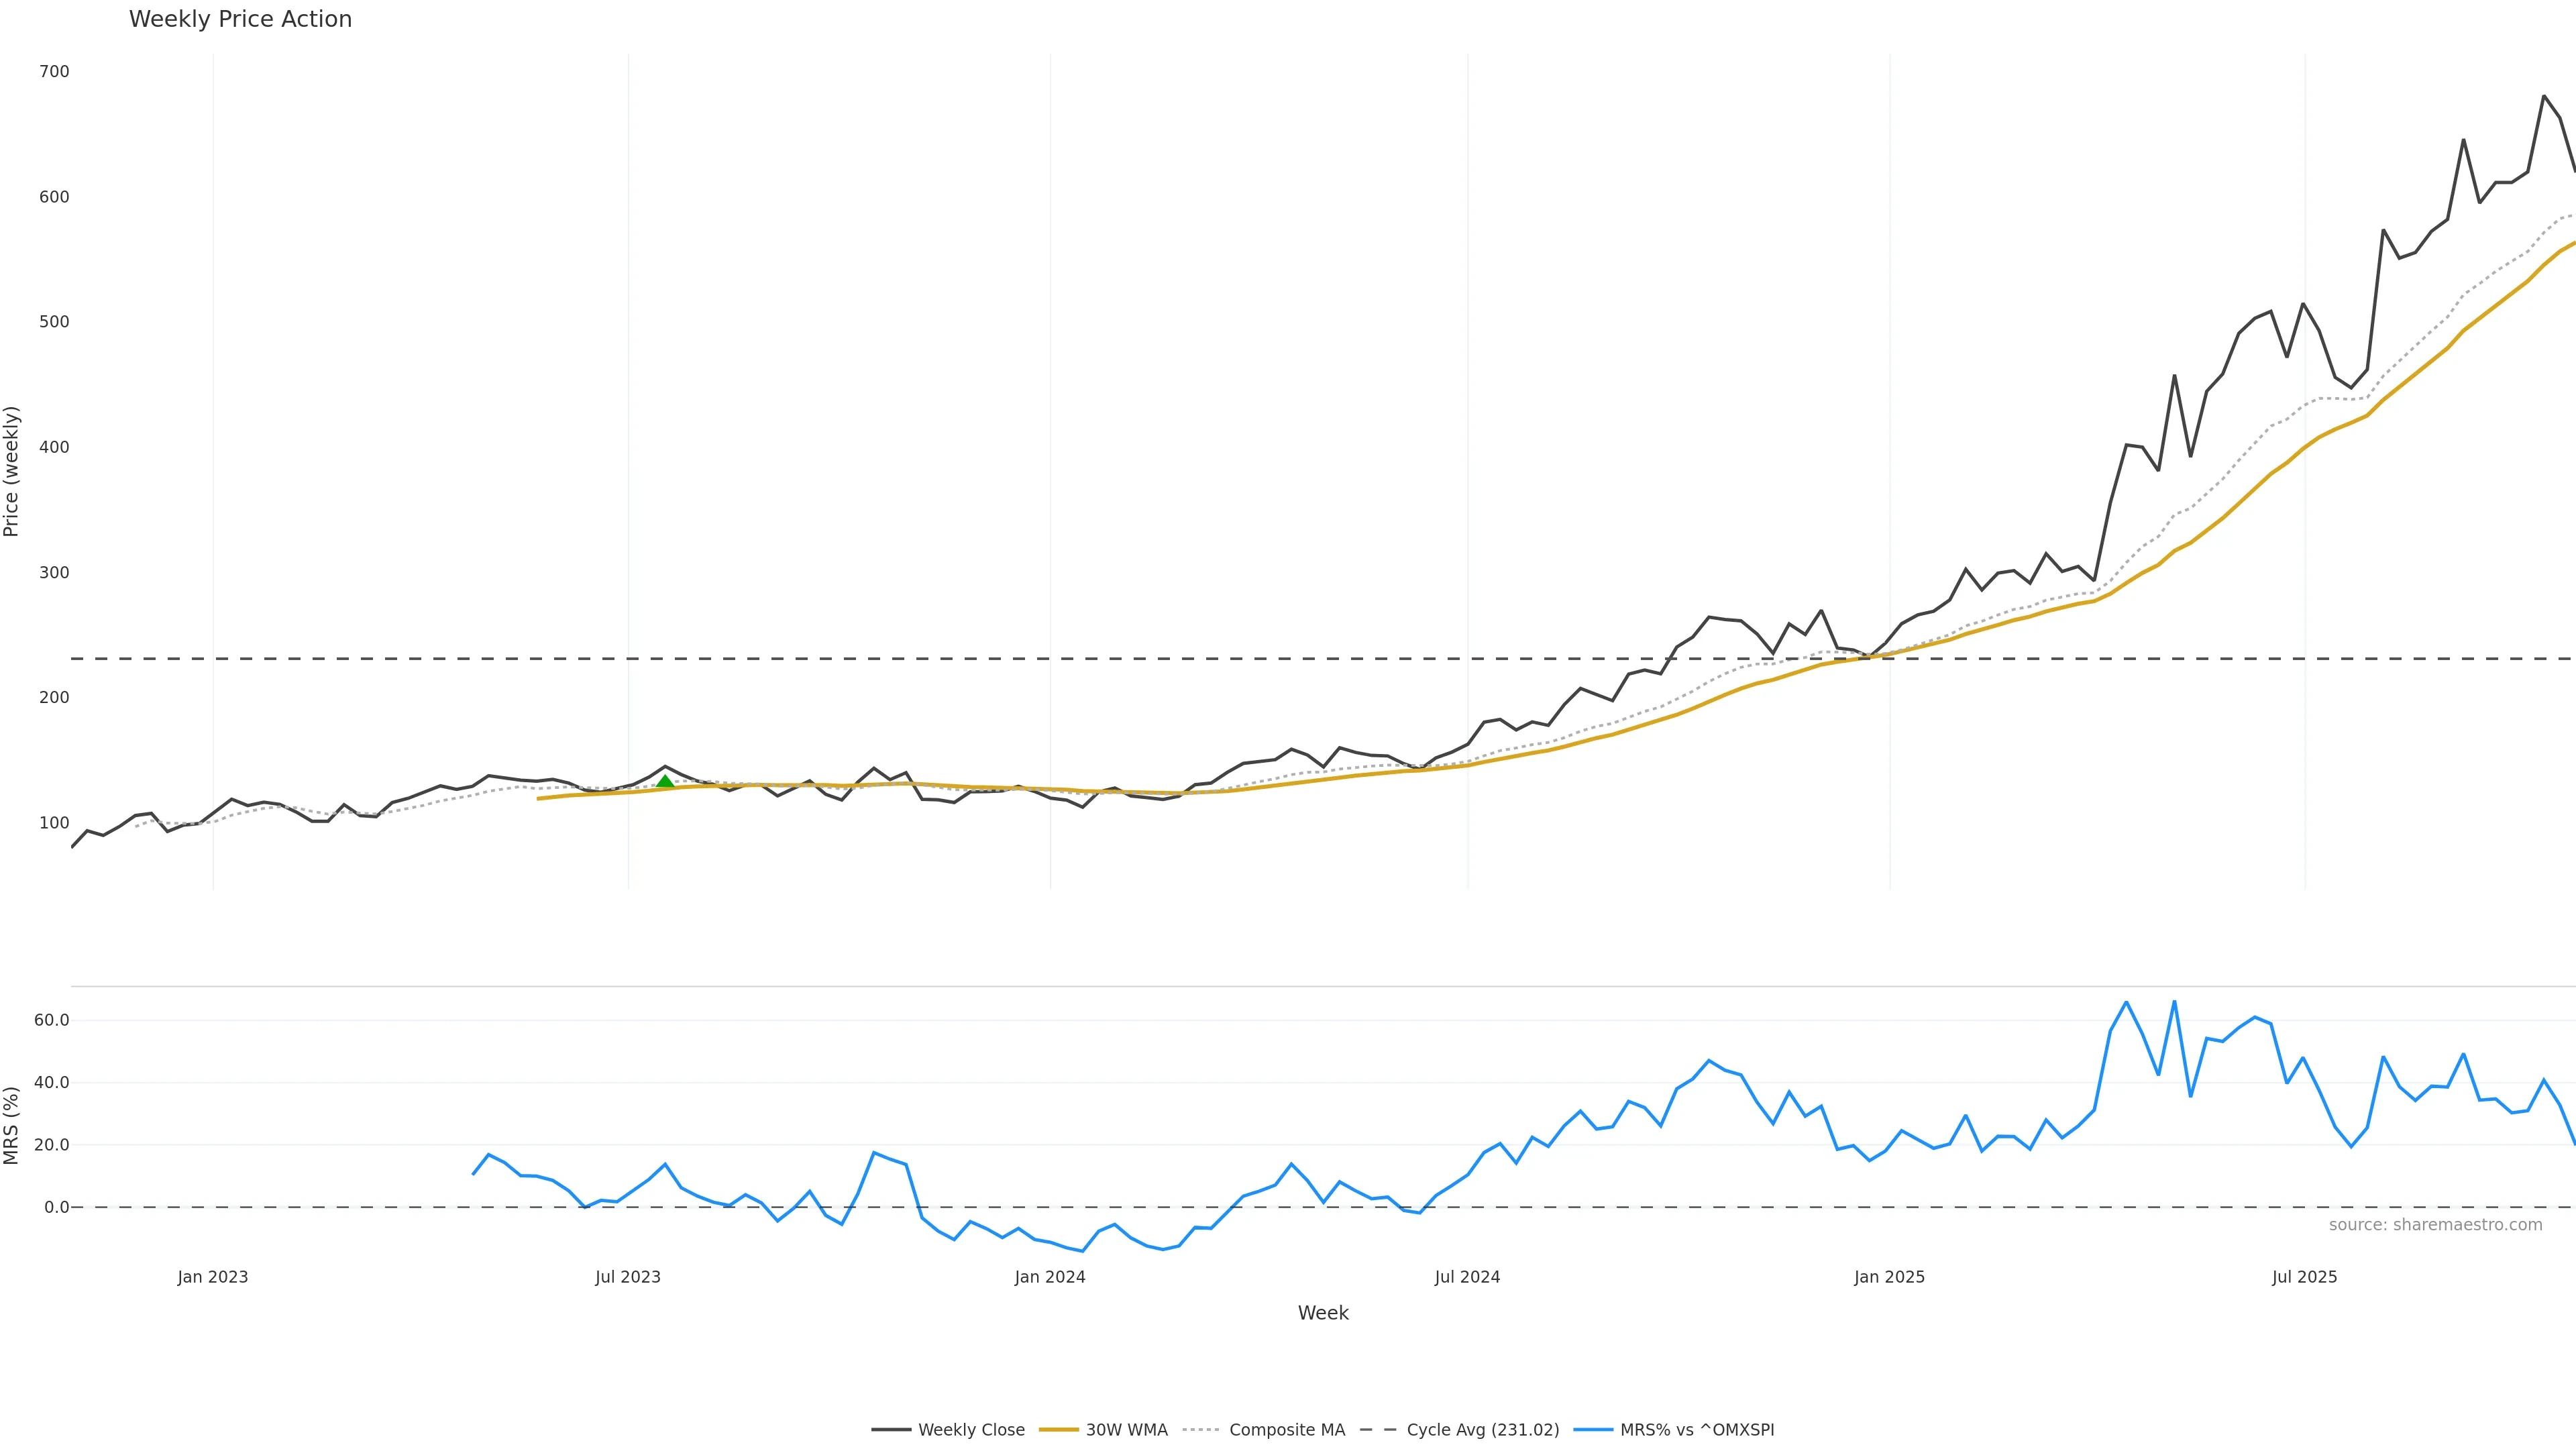Click the blue MRS% line swatch in legend
Screen dimensions: 2576x1449
(1593, 1430)
